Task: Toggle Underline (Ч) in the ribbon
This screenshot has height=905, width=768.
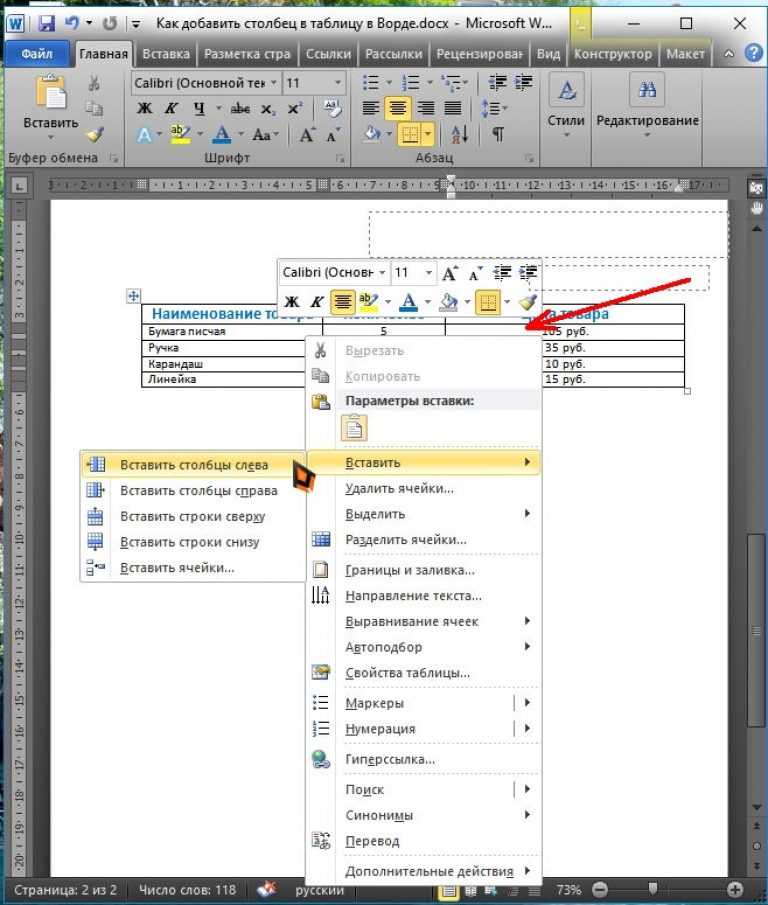Action: pyautogui.click(x=199, y=108)
